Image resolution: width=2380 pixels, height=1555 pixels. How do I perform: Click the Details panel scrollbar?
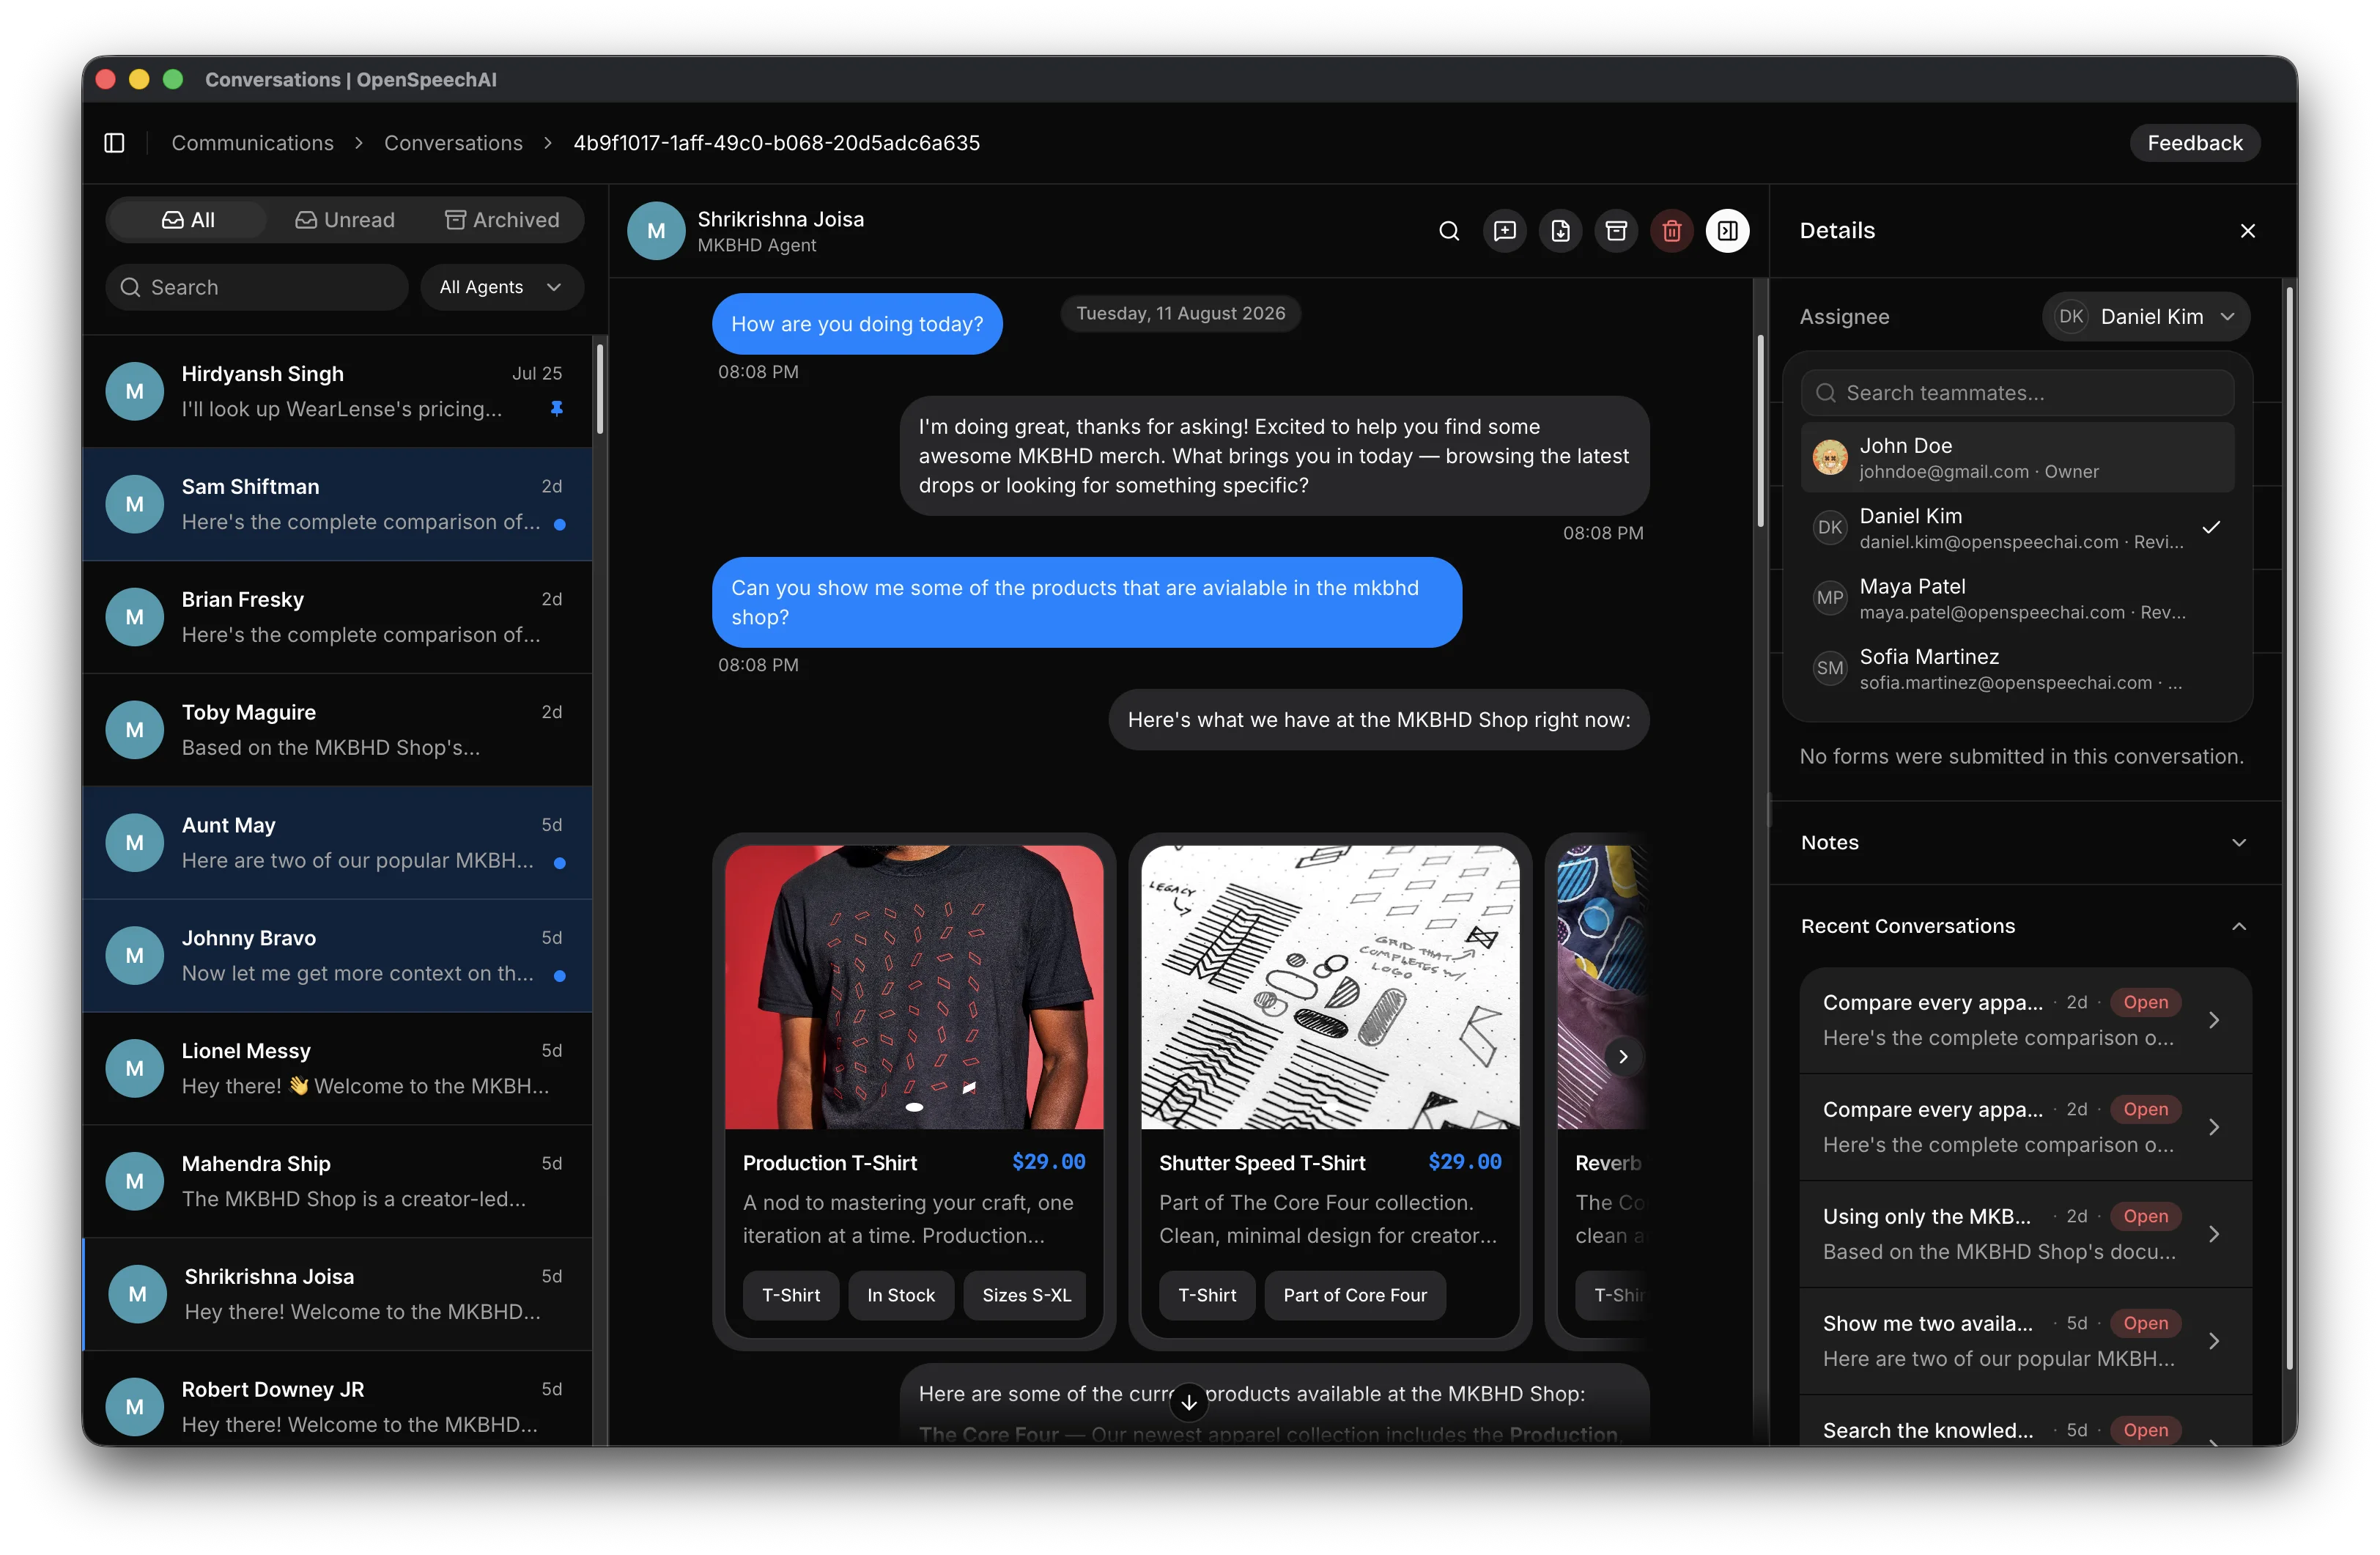2289,828
